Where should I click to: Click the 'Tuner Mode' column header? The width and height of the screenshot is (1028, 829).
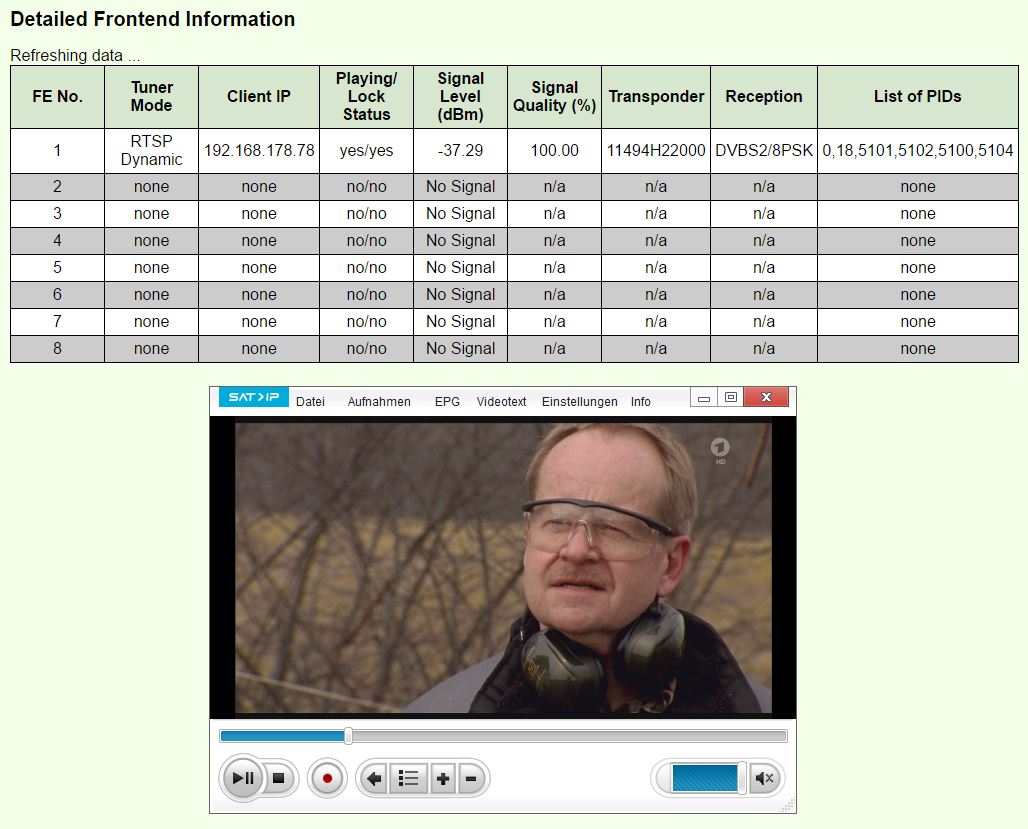point(151,96)
